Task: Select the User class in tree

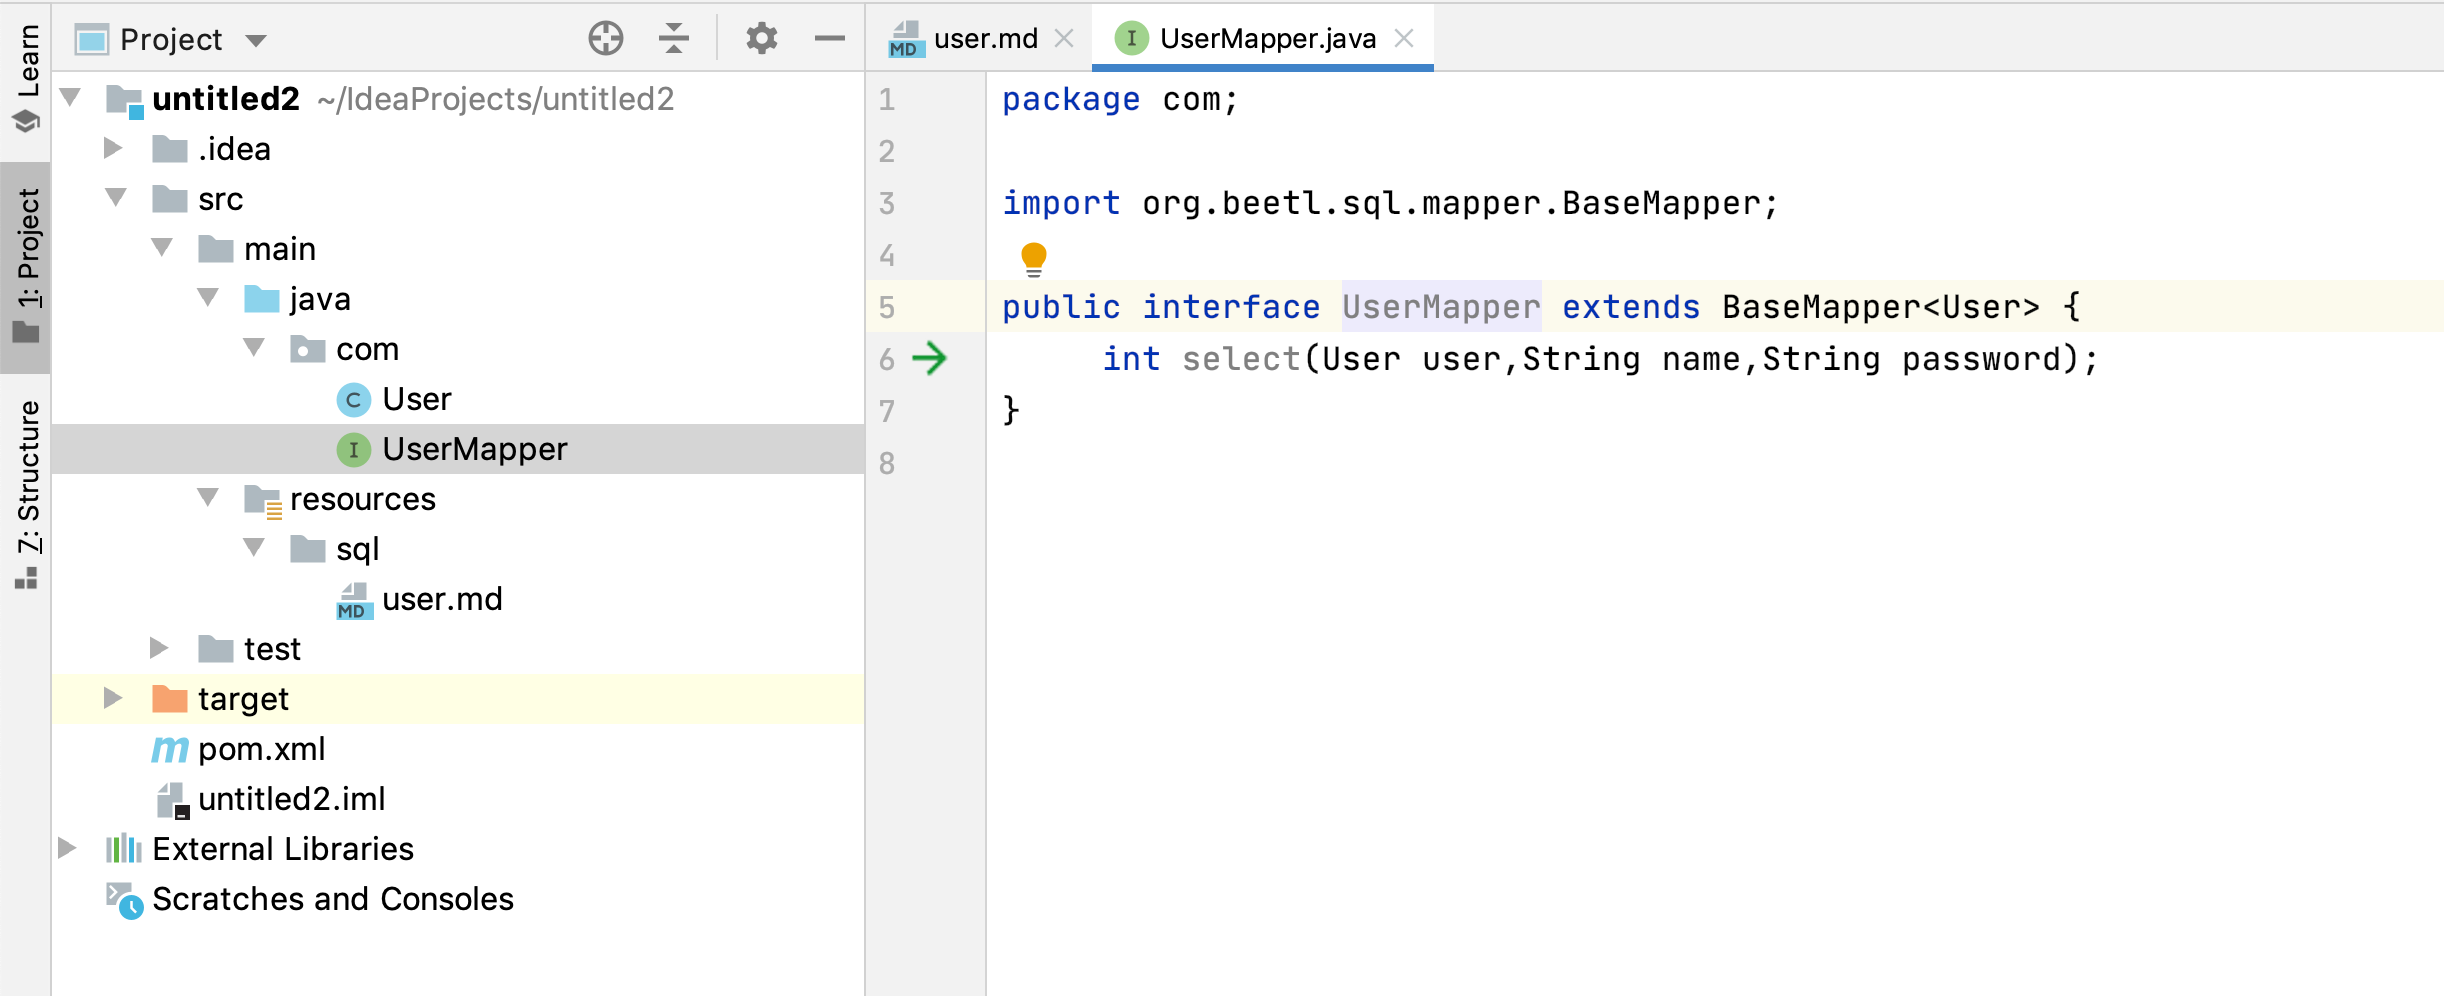Action: pyautogui.click(x=416, y=399)
